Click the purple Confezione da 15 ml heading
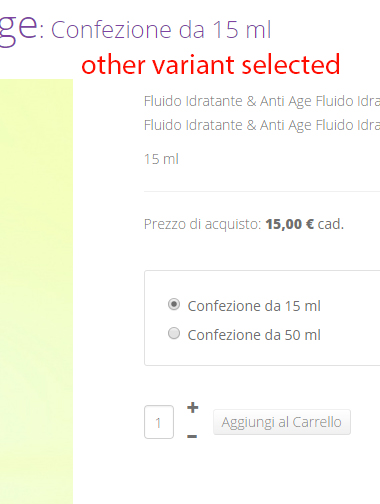Viewport: 380px width, 504px height. coord(161,30)
